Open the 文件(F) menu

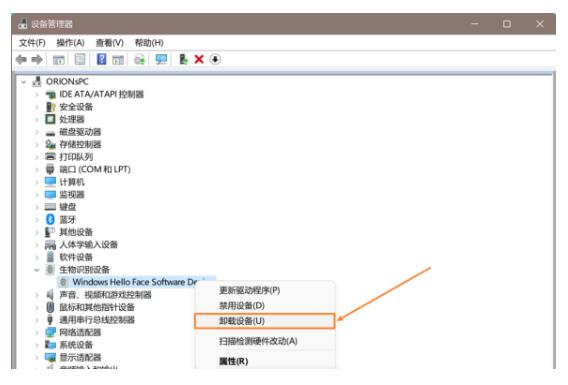(x=32, y=43)
